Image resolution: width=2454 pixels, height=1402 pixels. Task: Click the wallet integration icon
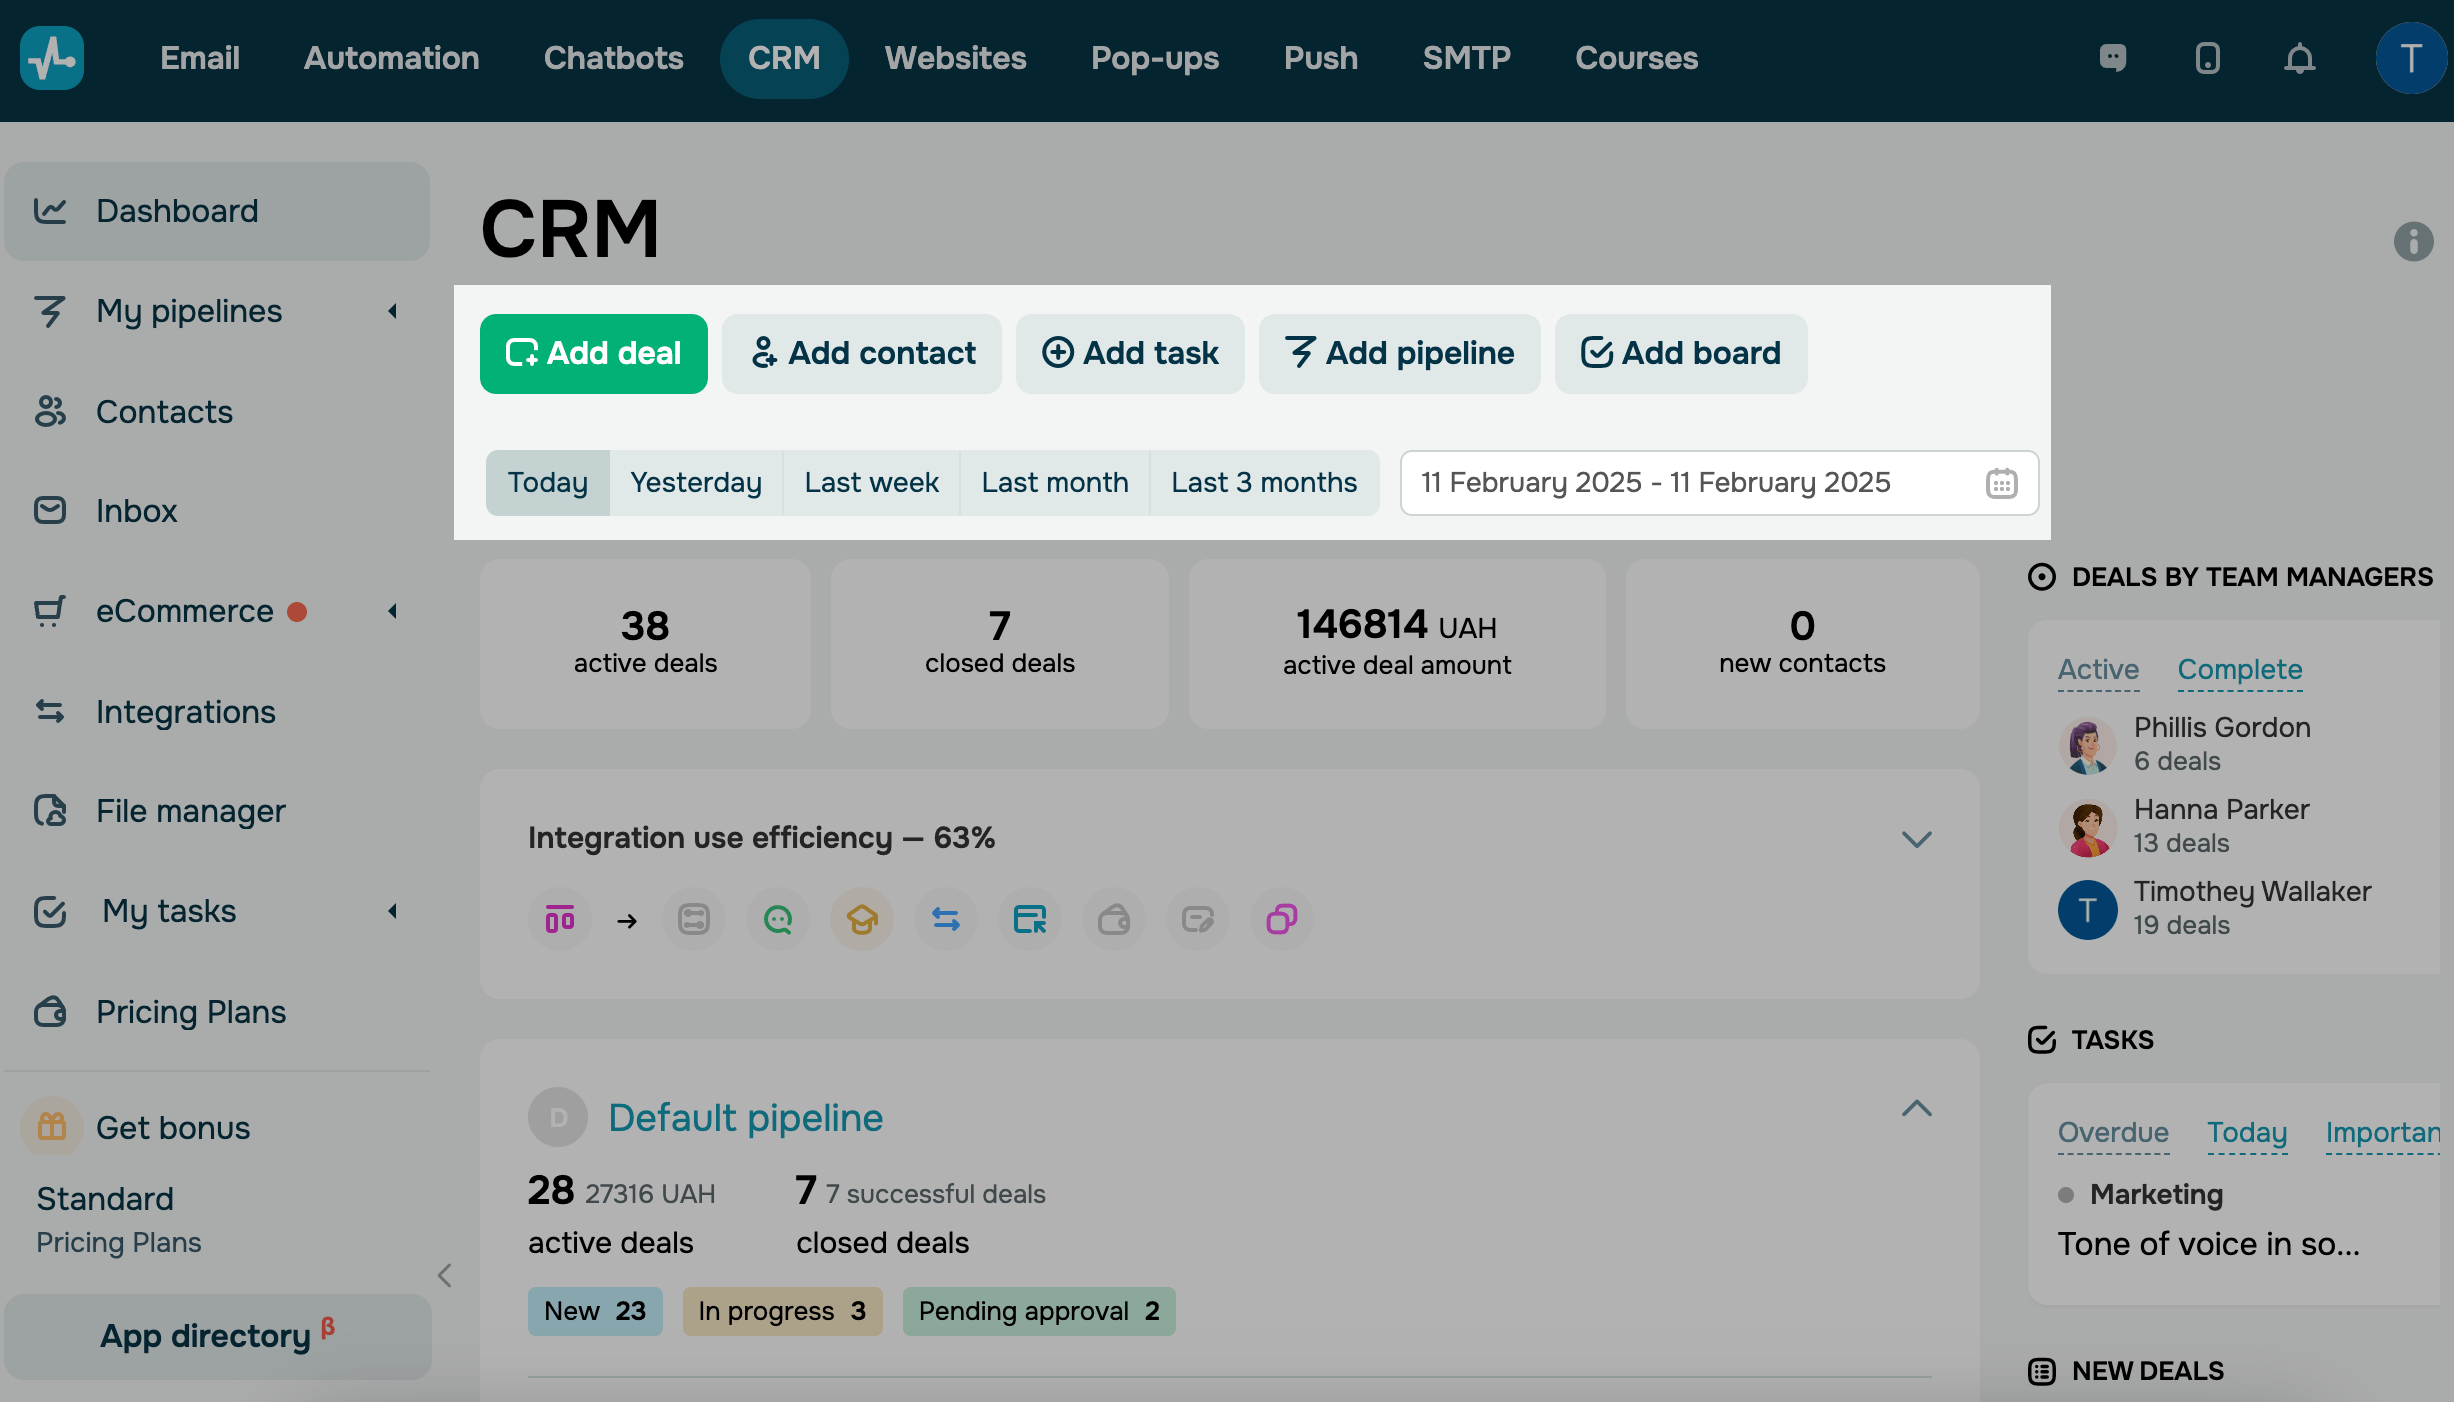tap(1113, 919)
